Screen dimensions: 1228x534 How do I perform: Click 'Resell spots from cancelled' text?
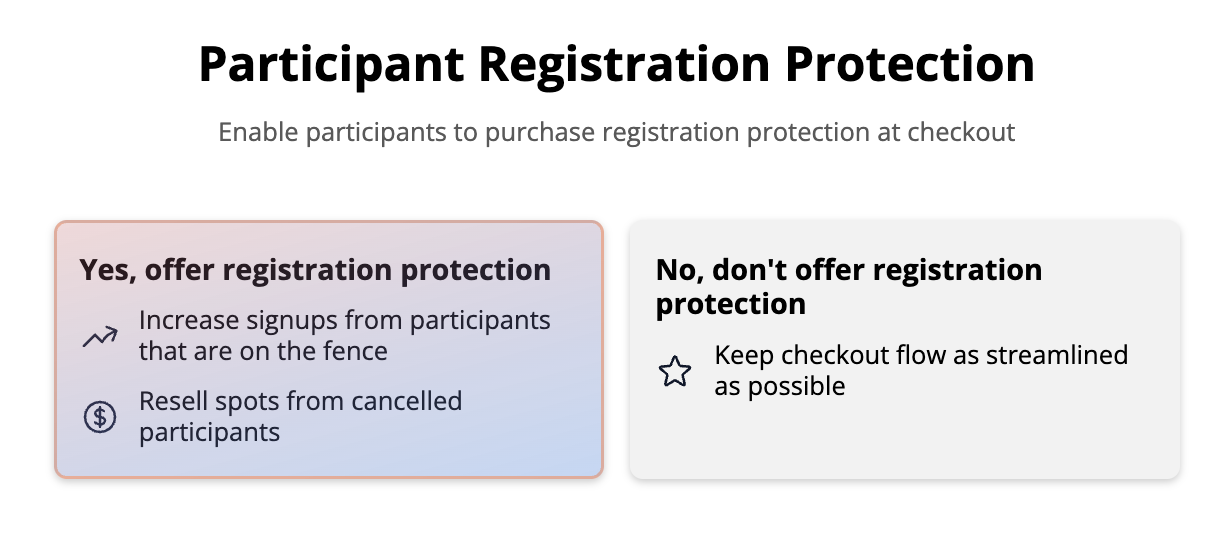pyautogui.click(x=300, y=402)
